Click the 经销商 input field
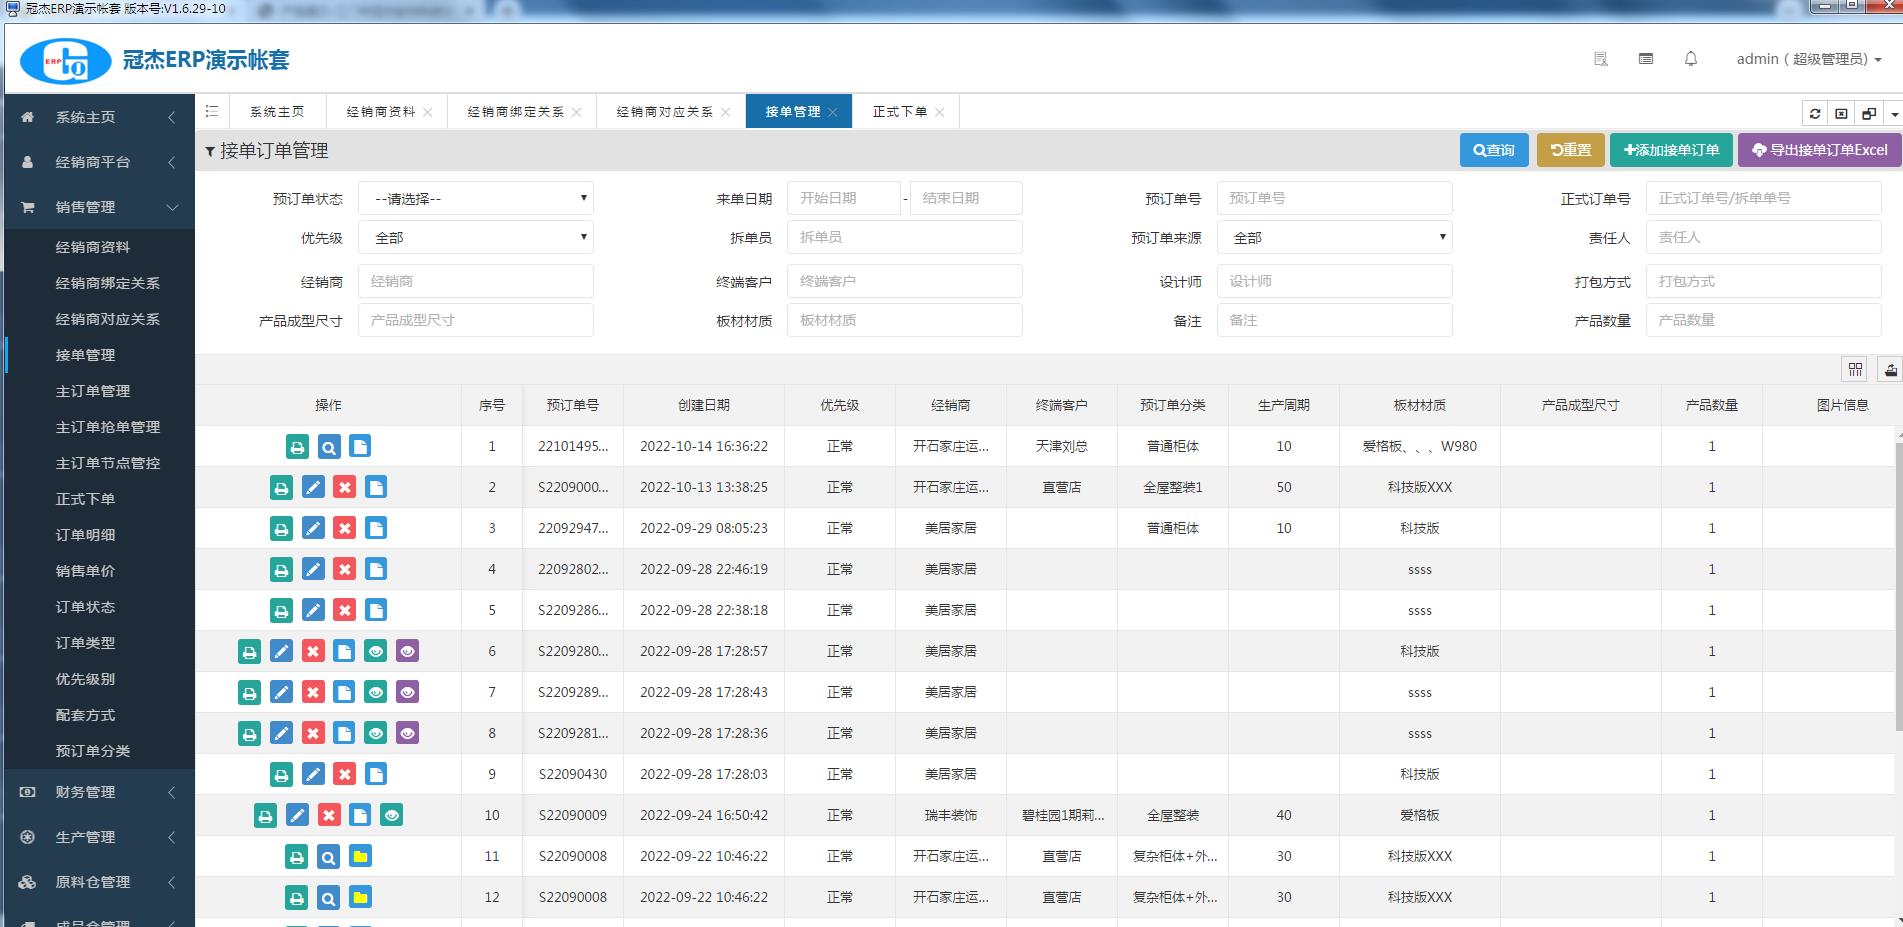 476,282
